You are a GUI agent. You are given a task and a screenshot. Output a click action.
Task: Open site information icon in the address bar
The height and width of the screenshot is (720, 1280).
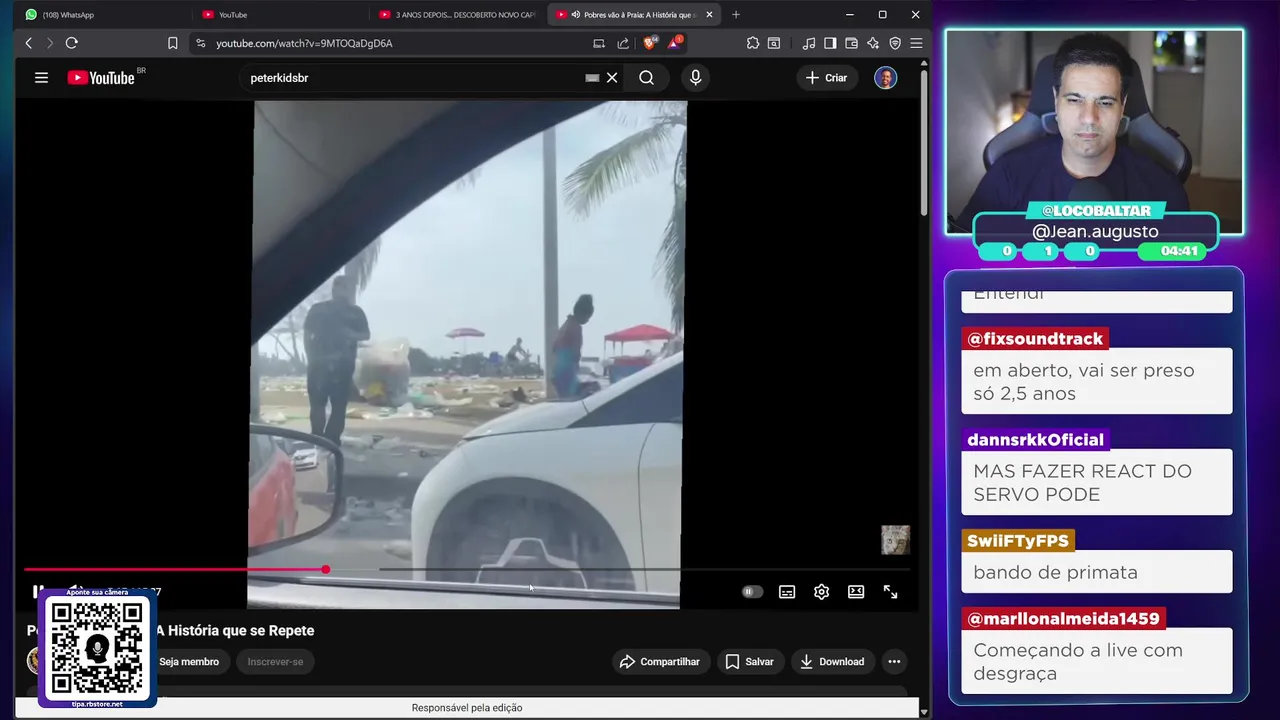point(200,43)
